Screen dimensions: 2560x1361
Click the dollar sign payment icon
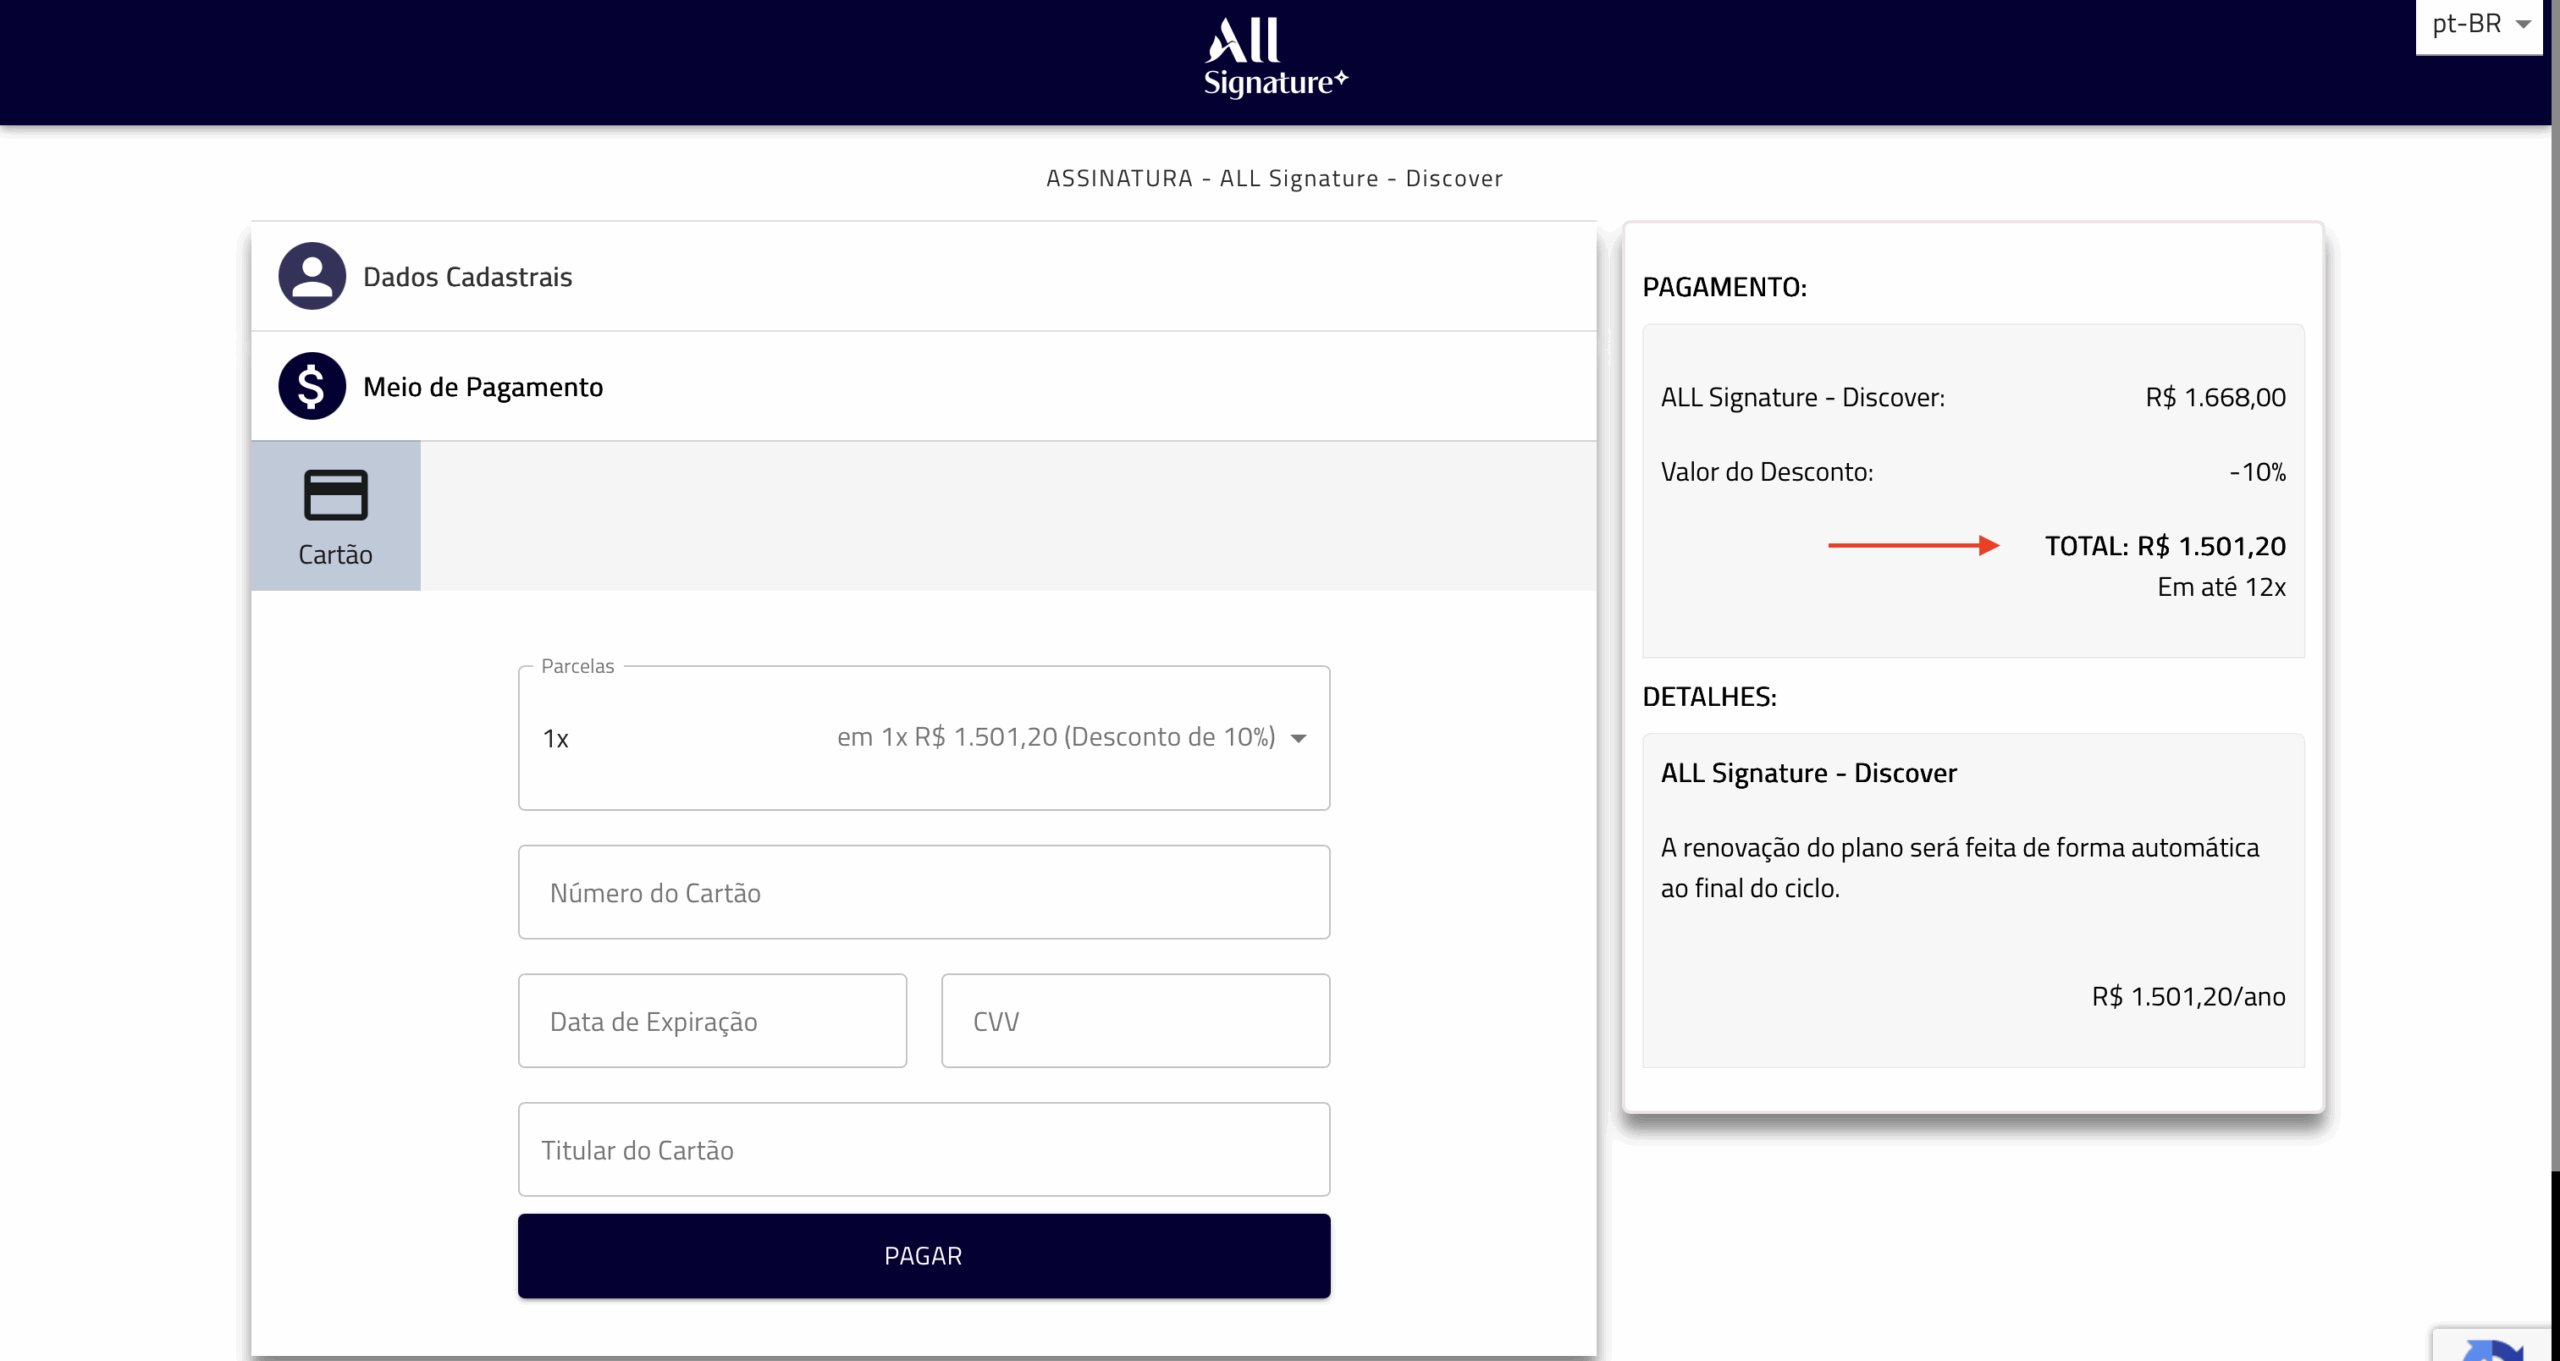[312, 386]
